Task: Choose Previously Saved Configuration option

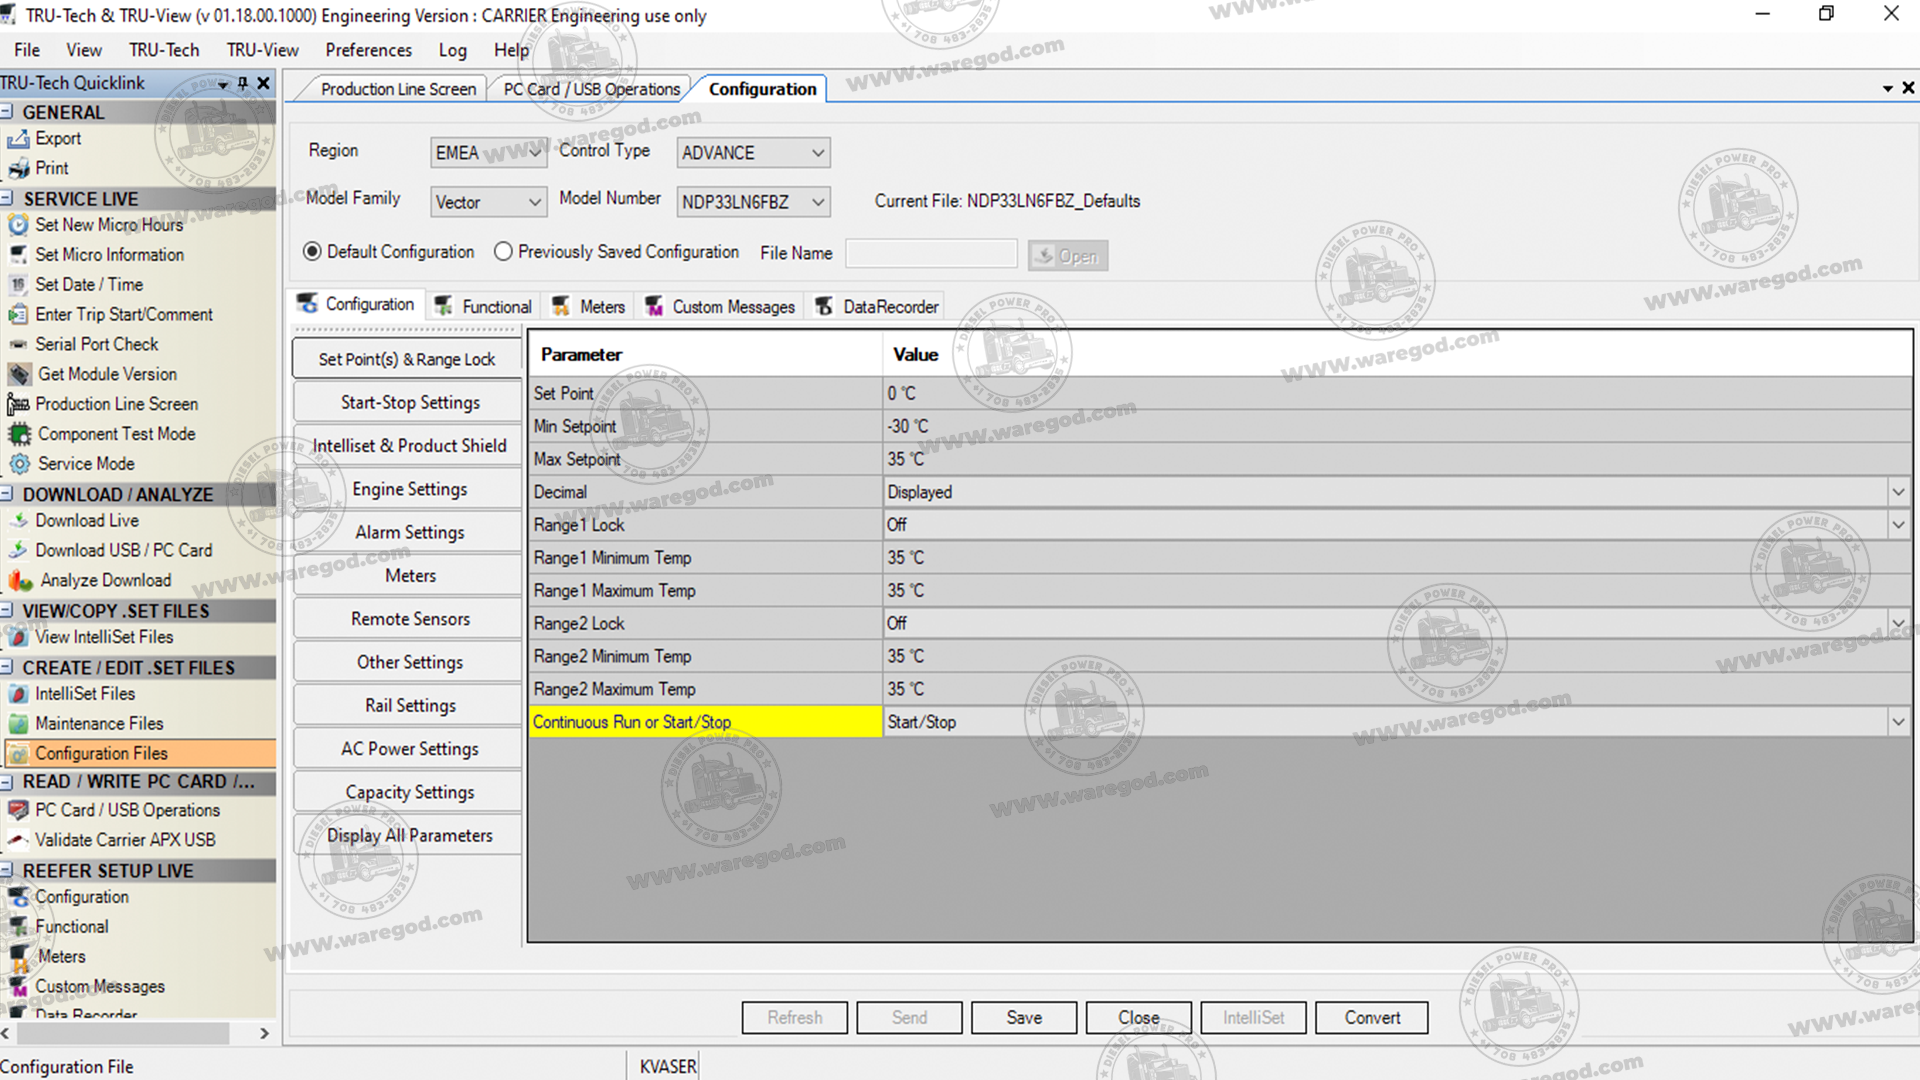Action: 504,252
